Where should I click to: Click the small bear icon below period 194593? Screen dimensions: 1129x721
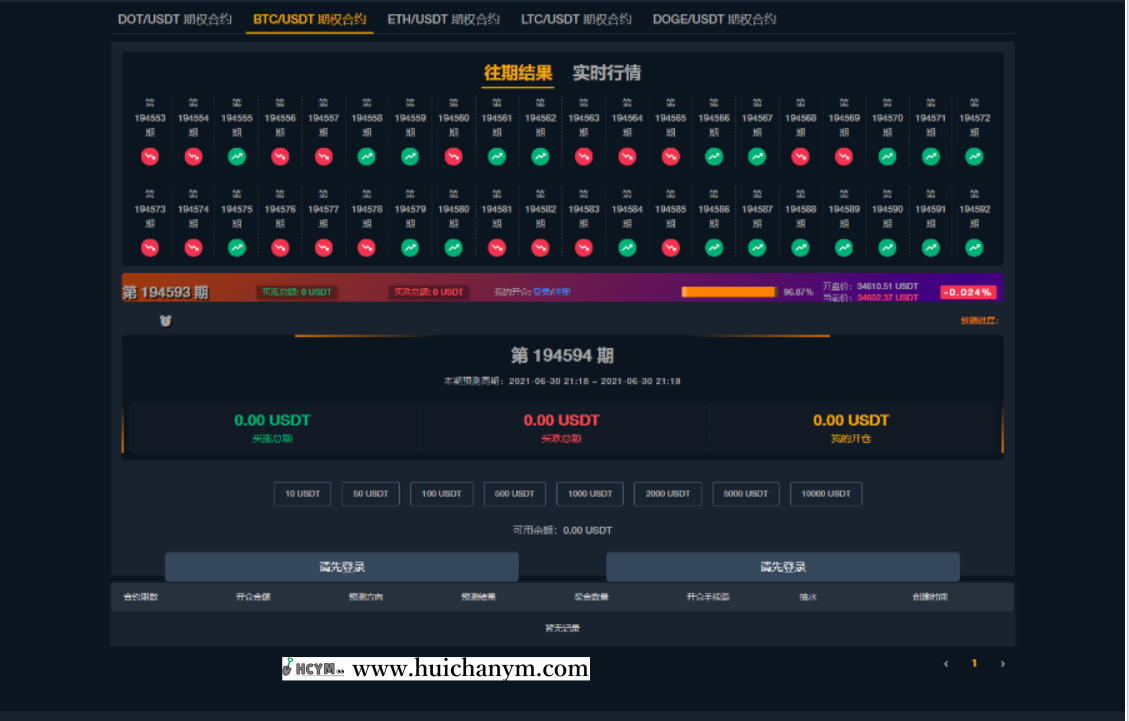(x=166, y=321)
